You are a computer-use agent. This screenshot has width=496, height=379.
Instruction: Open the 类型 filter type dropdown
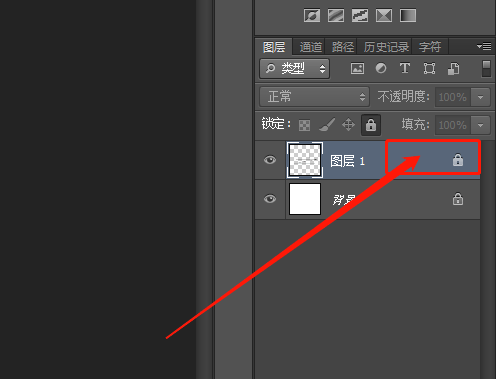click(295, 69)
